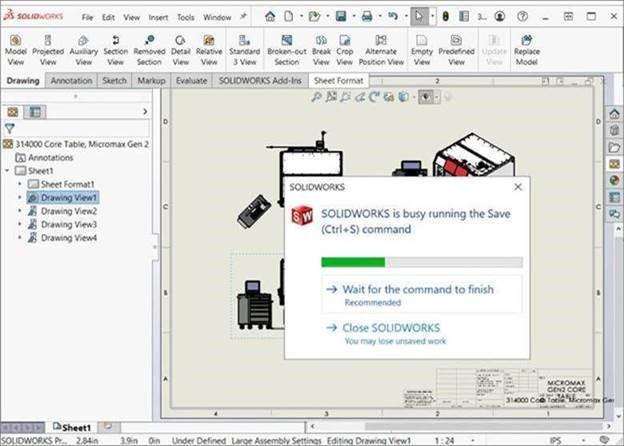This screenshot has height=446, width=624.
Task: Click the Replace Model tool
Action: point(526,50)
